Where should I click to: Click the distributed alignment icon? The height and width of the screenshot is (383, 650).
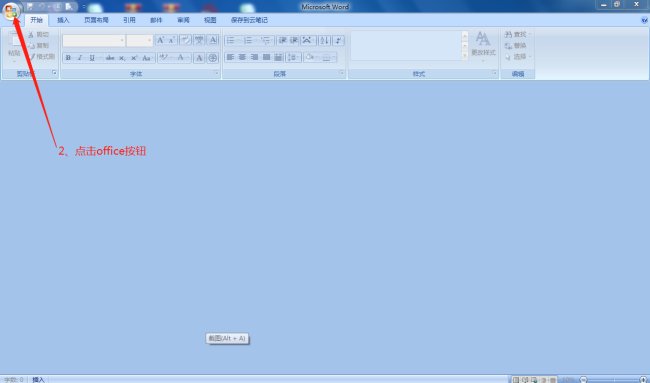coord(279,57)
